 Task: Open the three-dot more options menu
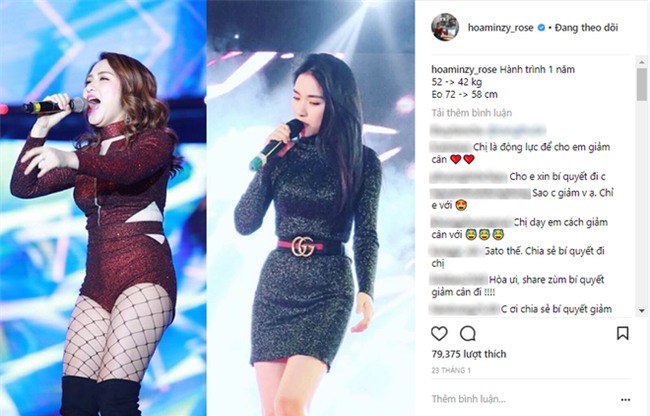tap(626, 400)
